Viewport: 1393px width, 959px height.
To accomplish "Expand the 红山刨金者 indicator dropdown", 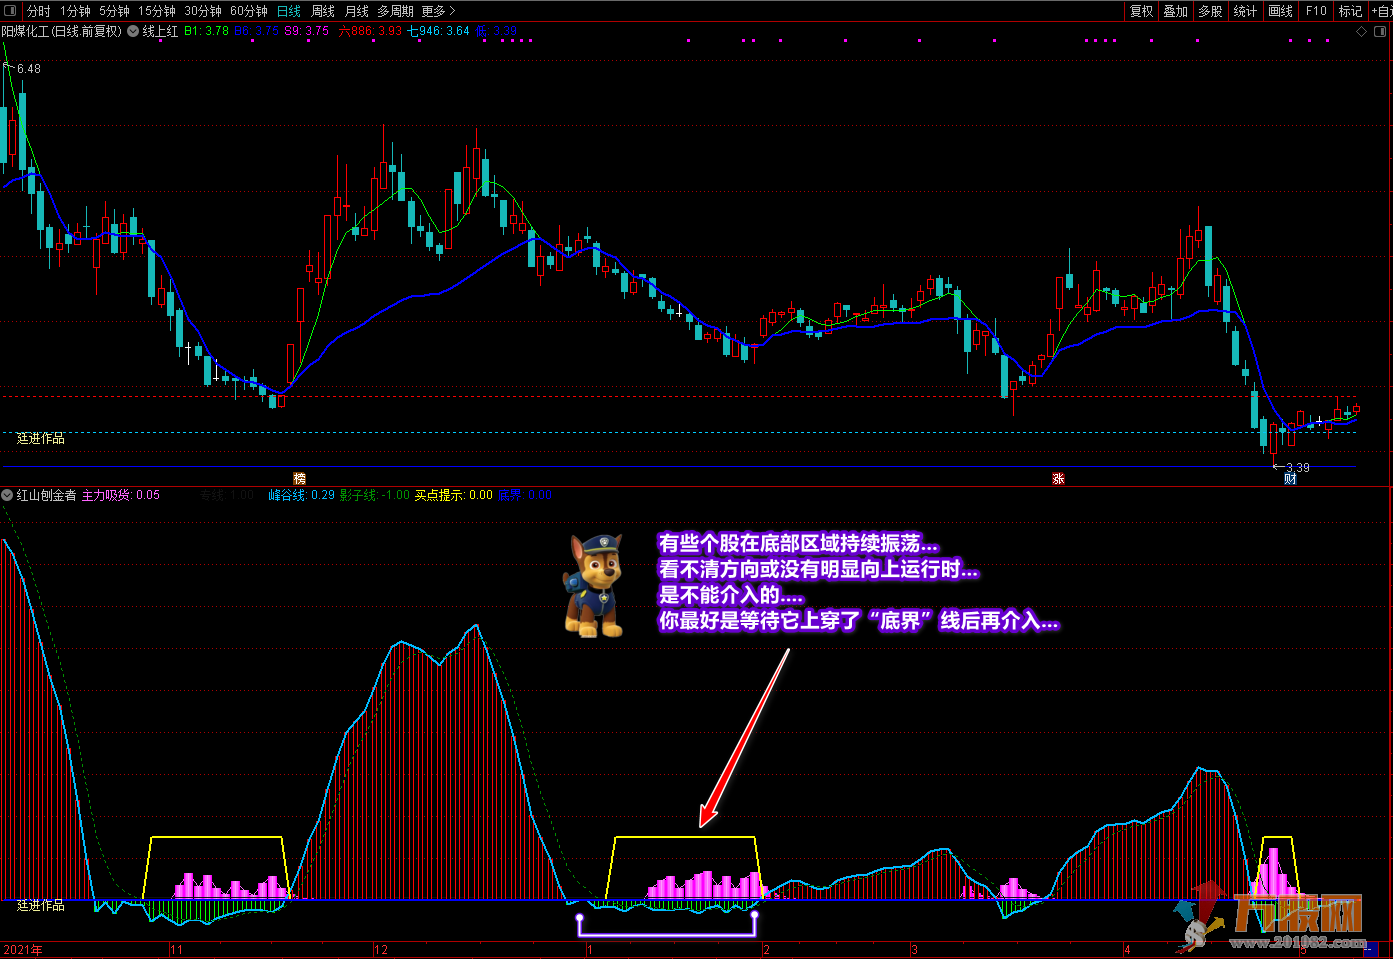I will click(8, 495).
